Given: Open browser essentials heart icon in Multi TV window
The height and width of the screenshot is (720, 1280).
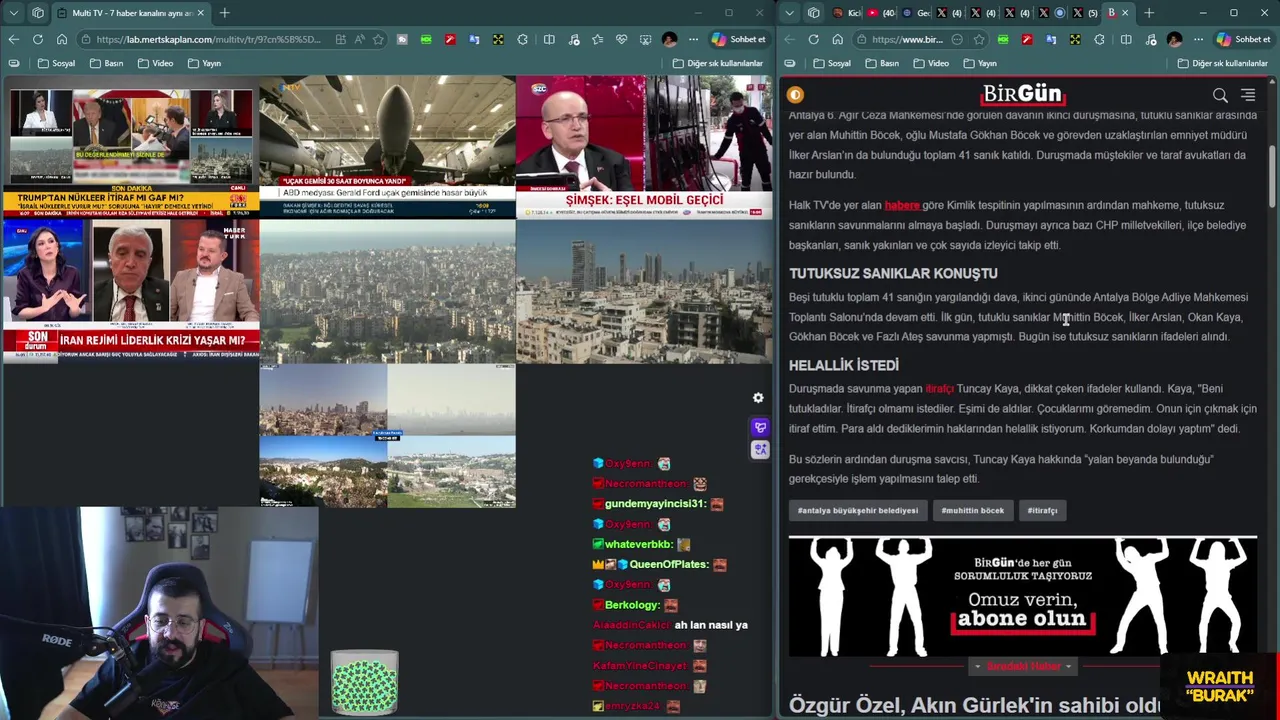Looking at the screenshot, I should coord(621,39).
